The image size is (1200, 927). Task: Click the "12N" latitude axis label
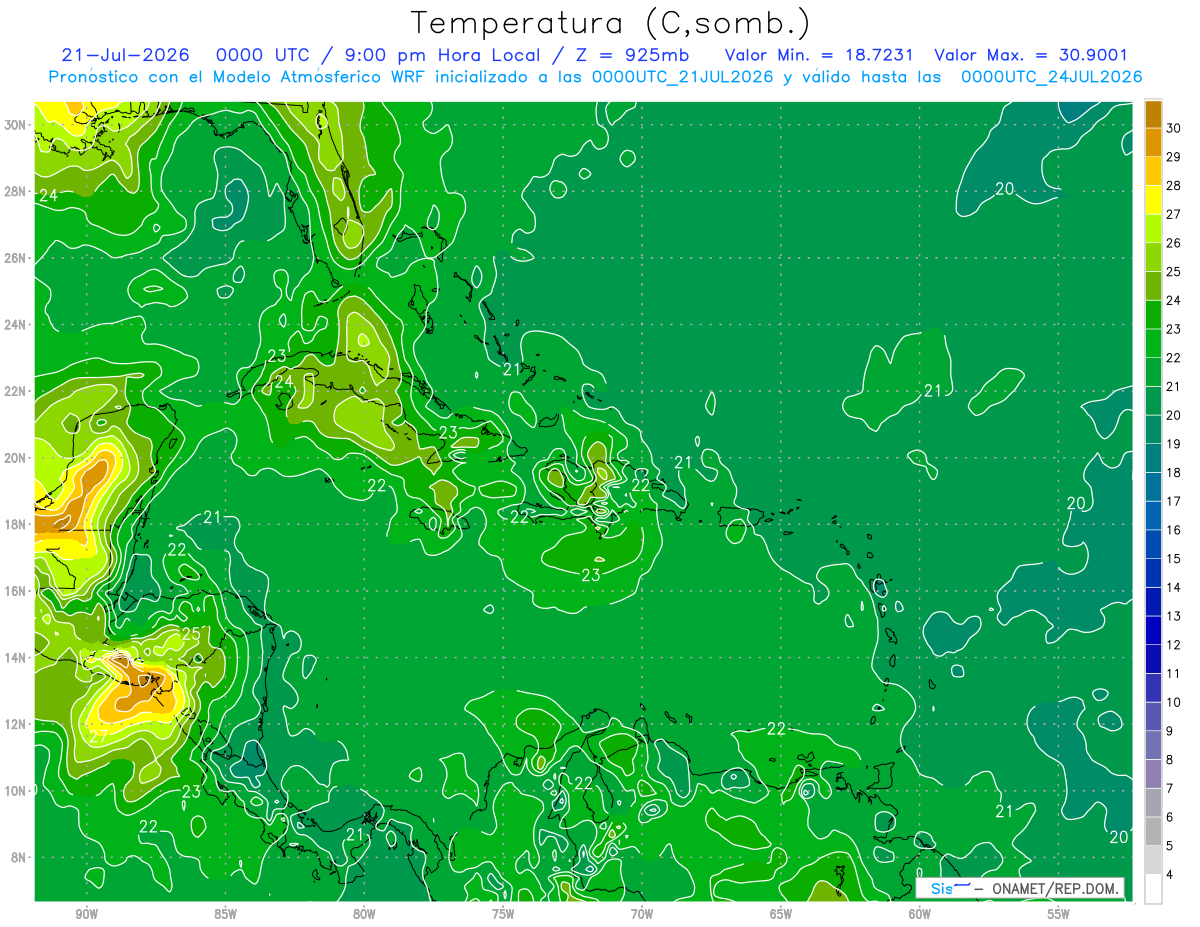click(15, 724)
